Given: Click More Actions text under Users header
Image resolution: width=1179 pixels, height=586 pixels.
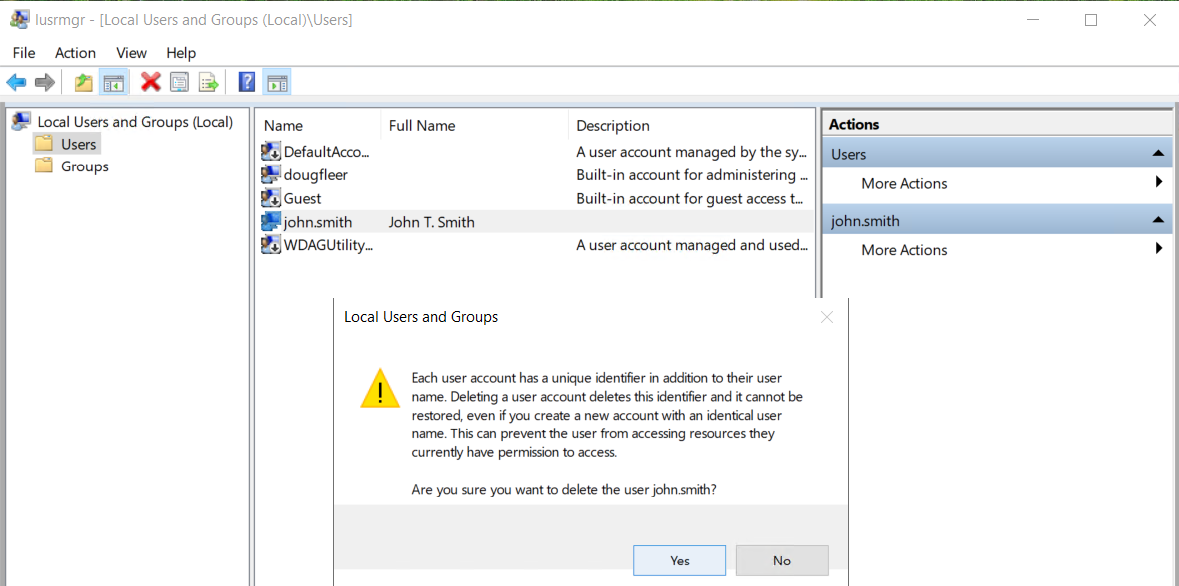Looking at the screenshot, I should pyautogui.click(x=904, y=183).
